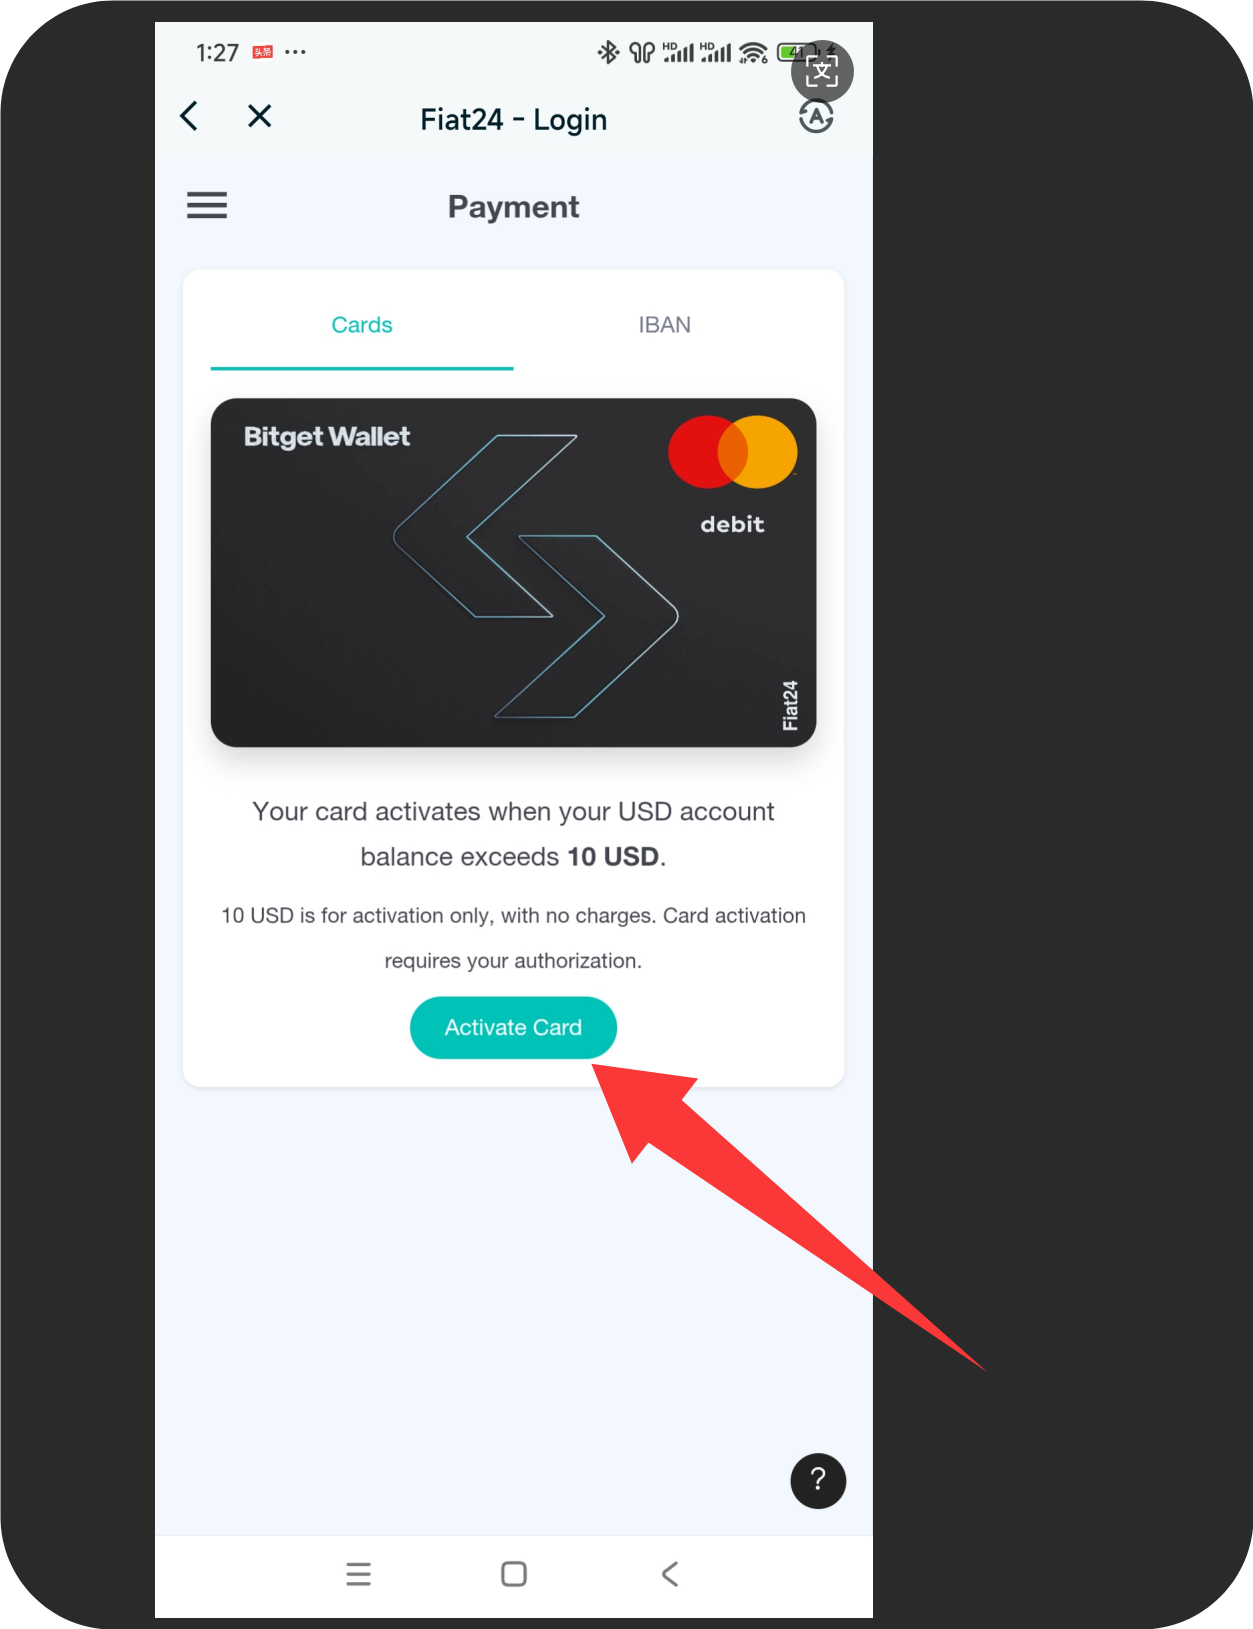Open the hamburger menu beside Payment
The width and height of the screenshot is (1253, 1629).
click(x=207, y=205)
